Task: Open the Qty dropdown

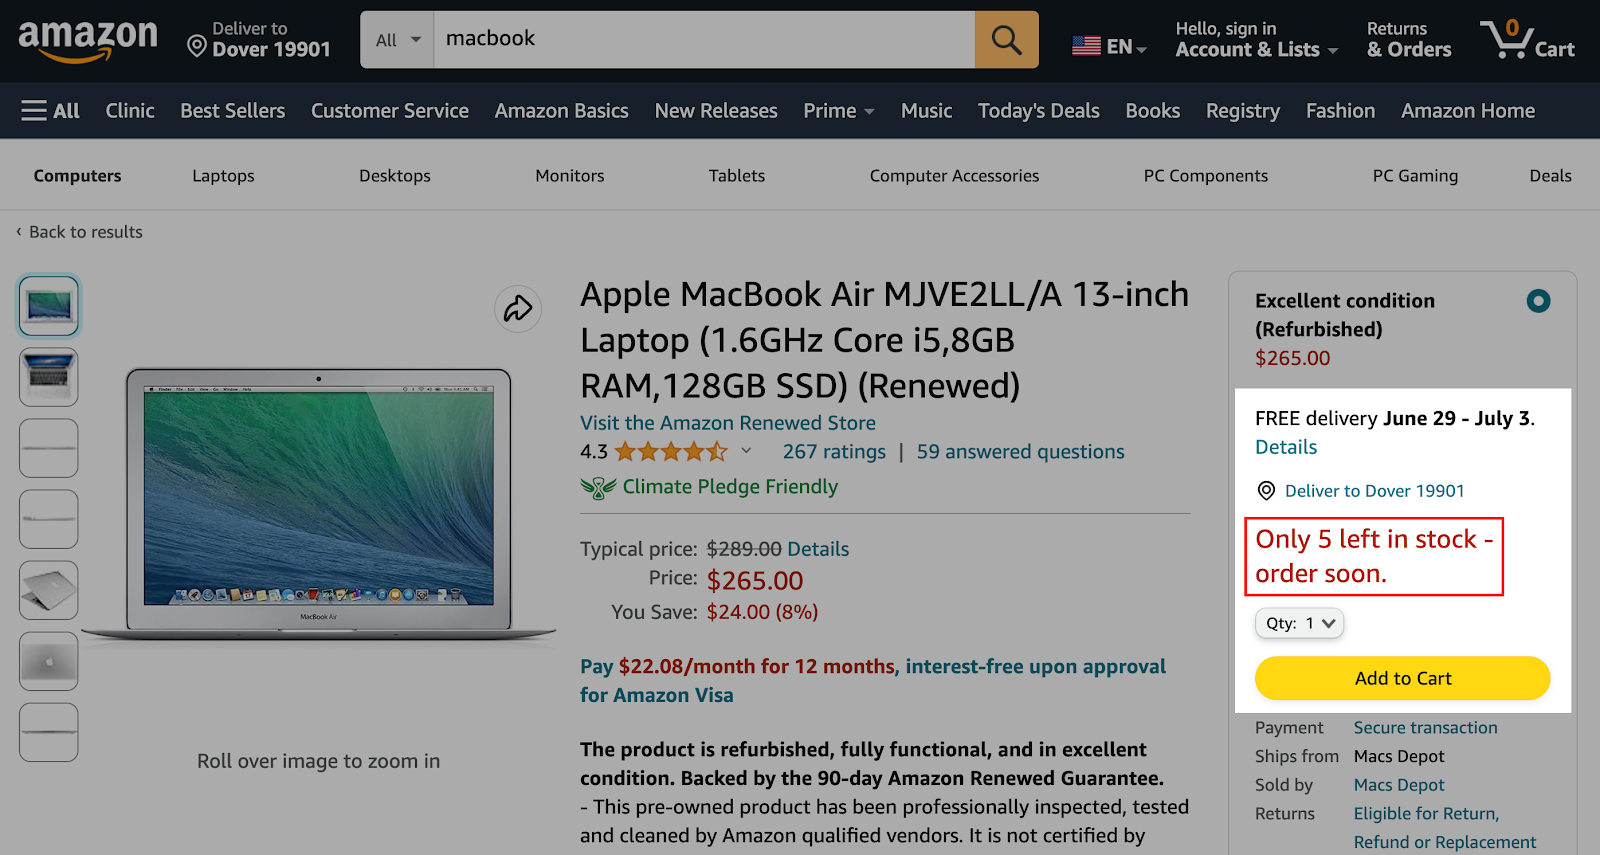Action: tap(1298, 623)
